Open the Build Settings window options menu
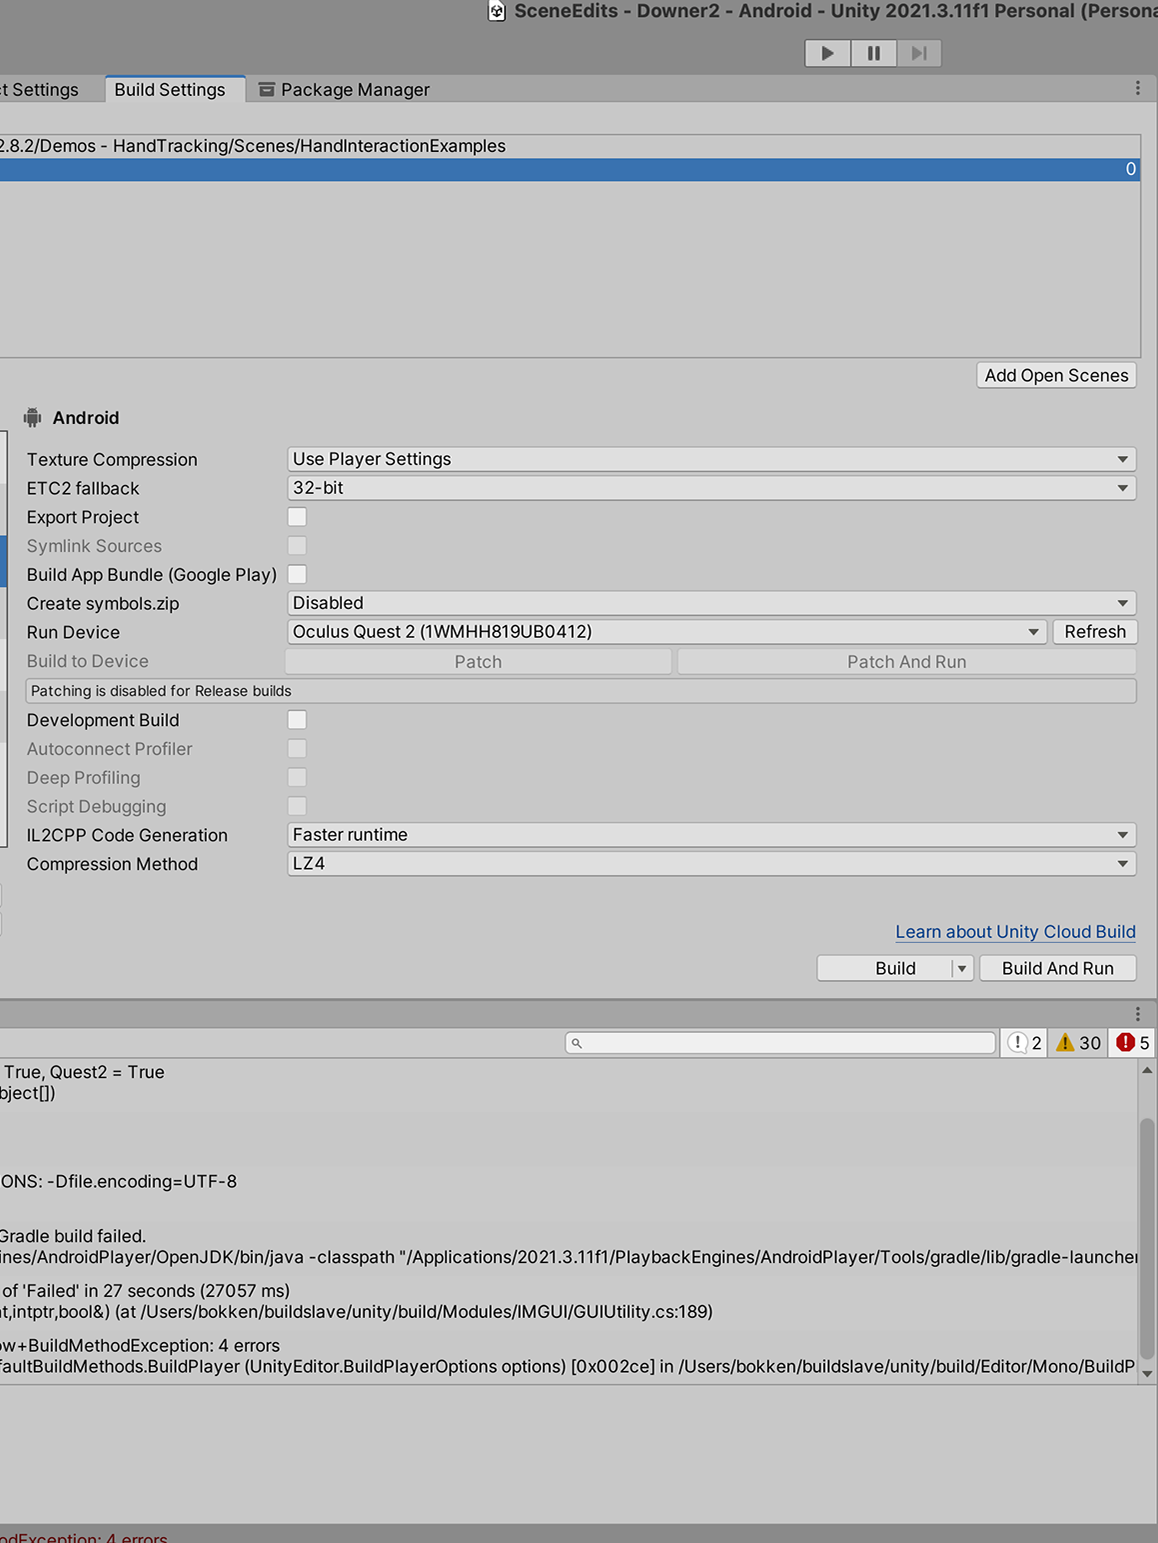This screenshot has height=1543, width=1158. (x=1137, y=89)
